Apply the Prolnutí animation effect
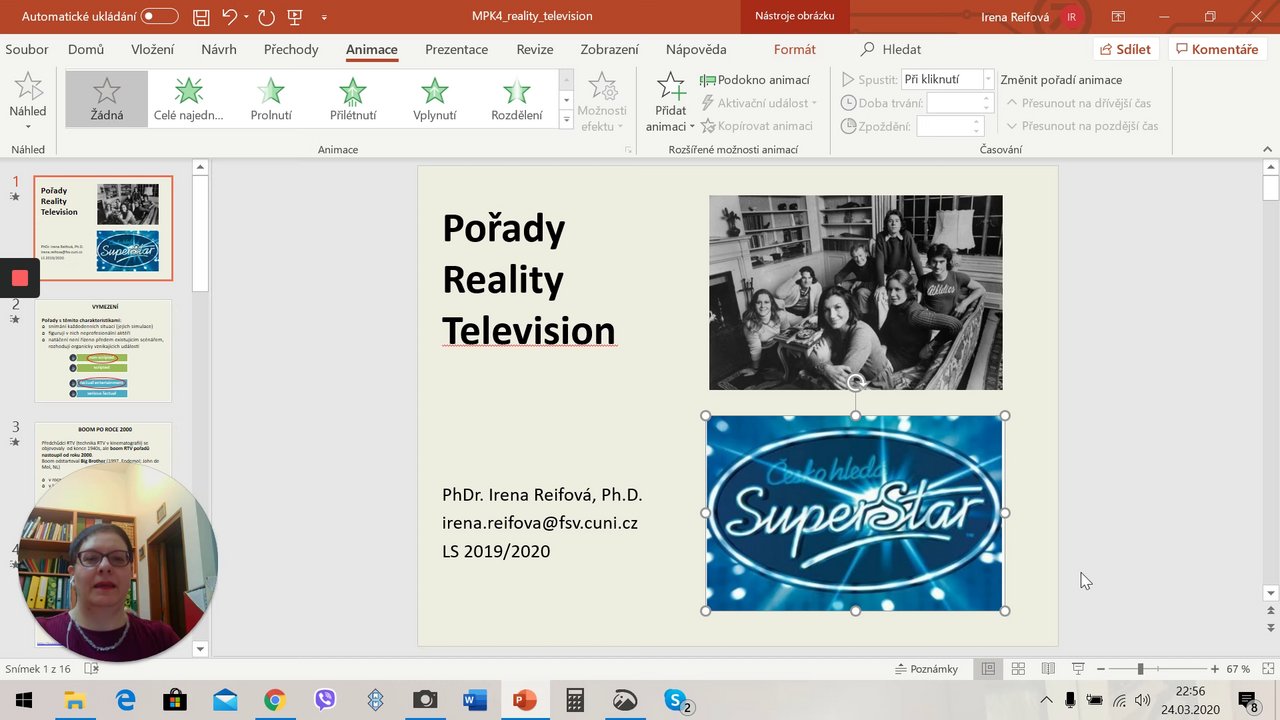 pos(271,99)
